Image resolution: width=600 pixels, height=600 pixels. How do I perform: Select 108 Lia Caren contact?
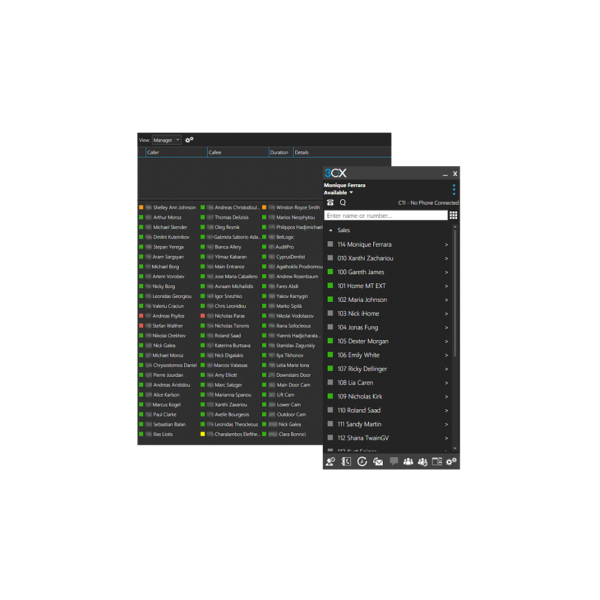(388, 383)
